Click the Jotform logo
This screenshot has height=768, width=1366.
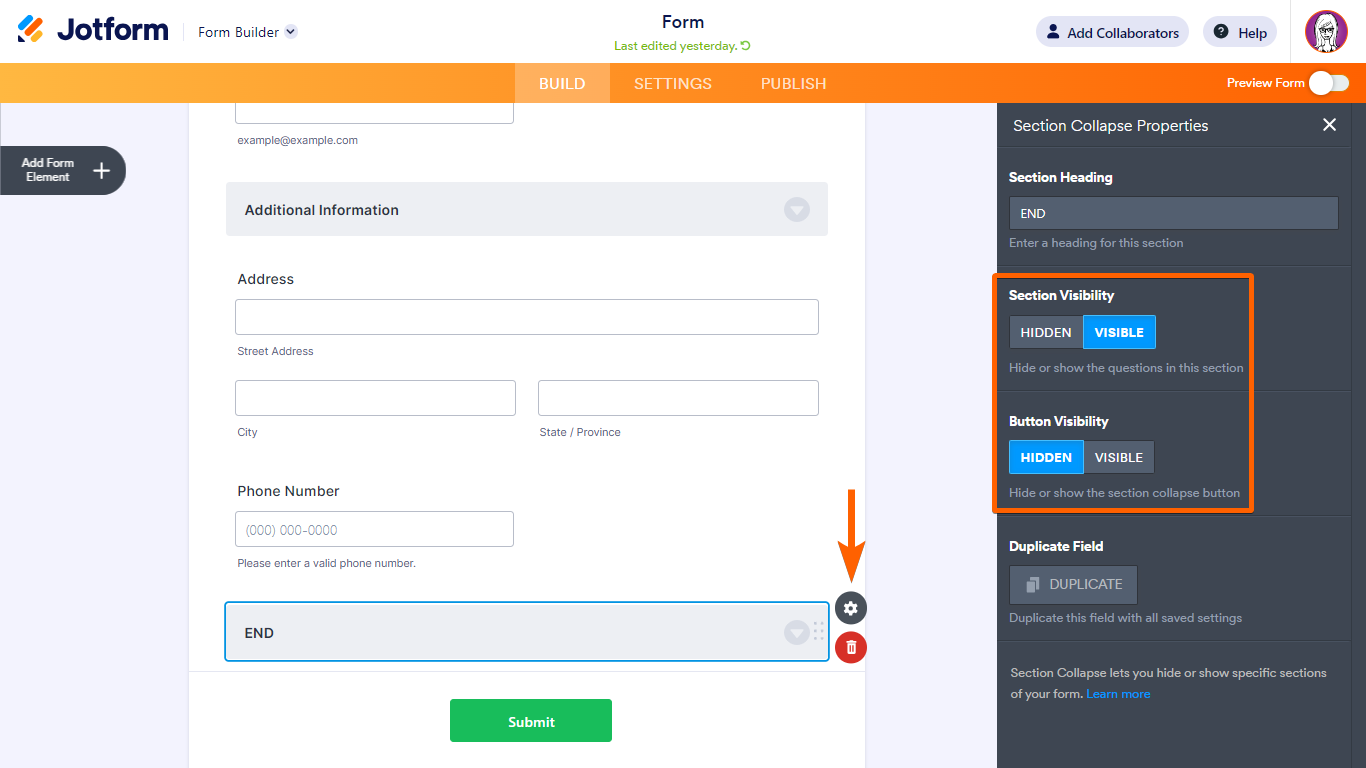pyautogui.click(x=93, y=30)
